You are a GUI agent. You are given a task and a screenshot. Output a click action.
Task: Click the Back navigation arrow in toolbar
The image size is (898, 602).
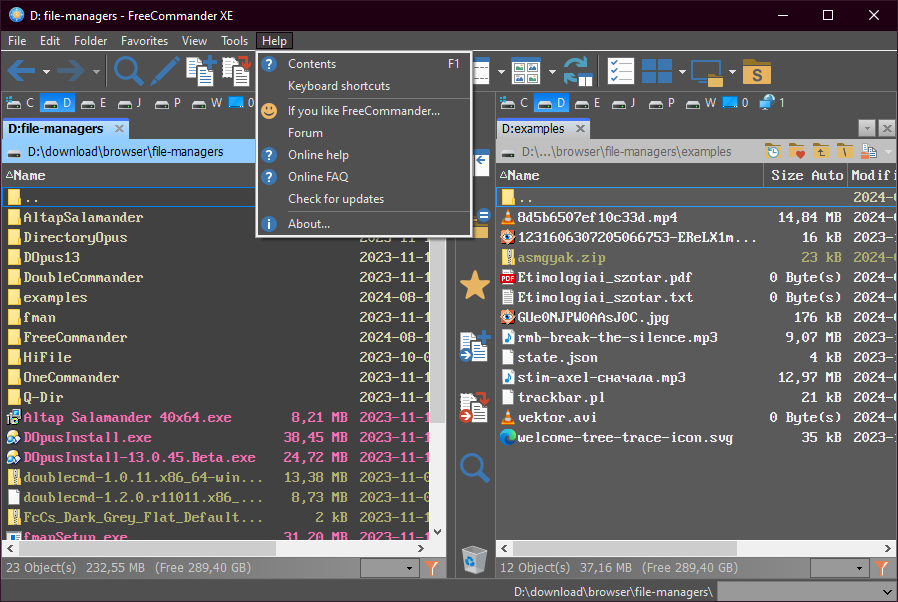click(21, 71)
